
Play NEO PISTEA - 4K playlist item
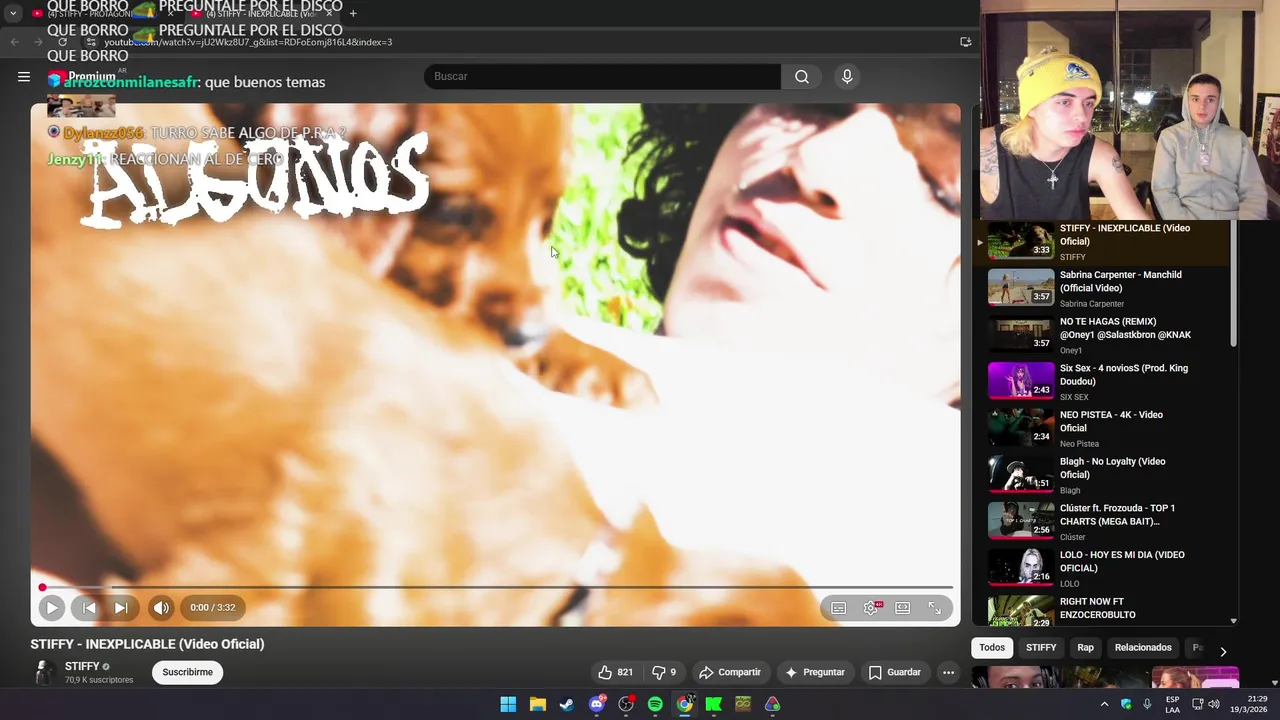1099,428
